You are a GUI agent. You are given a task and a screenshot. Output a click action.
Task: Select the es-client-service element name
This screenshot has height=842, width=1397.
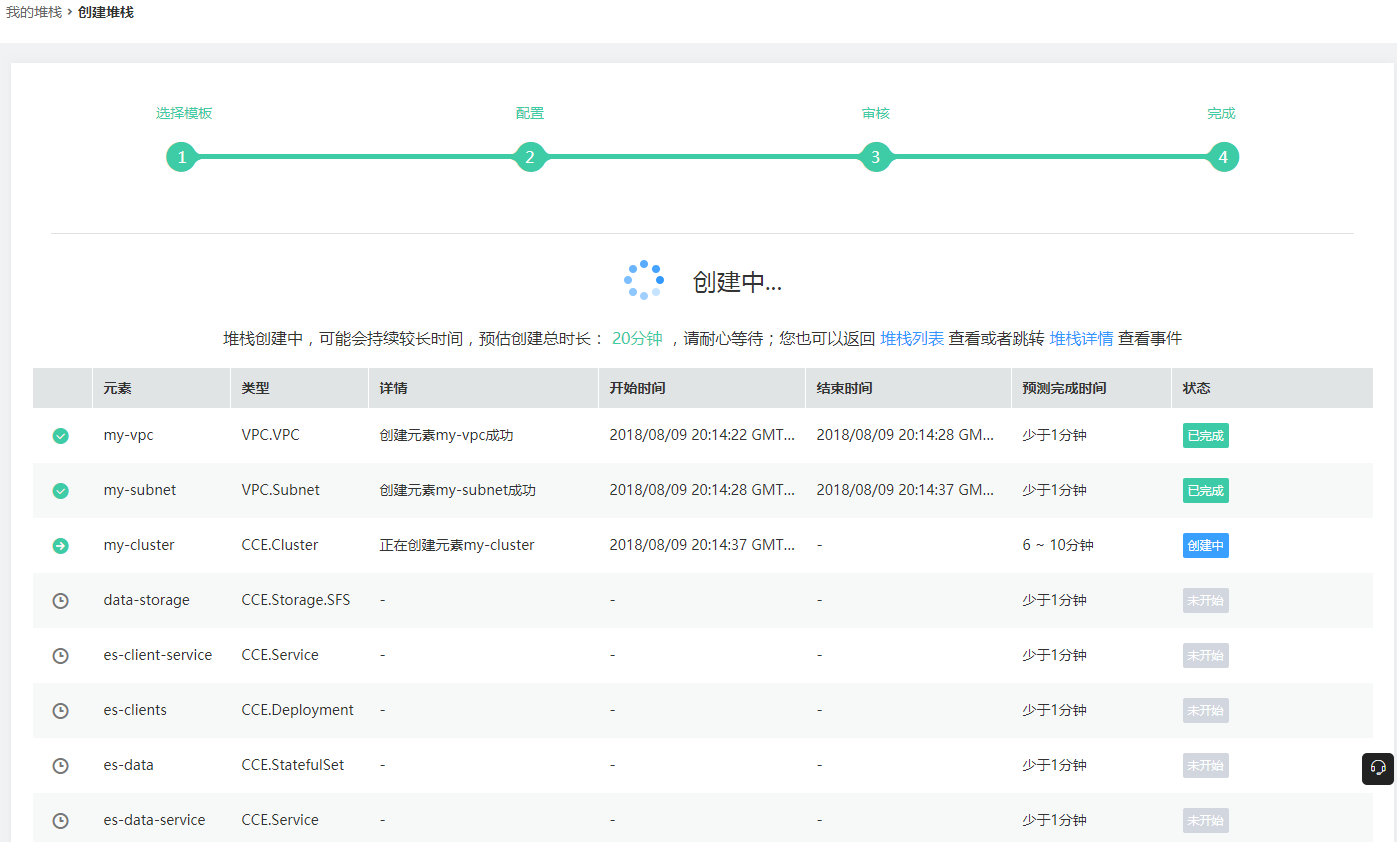pyautogui.click(x=158, y=656)
